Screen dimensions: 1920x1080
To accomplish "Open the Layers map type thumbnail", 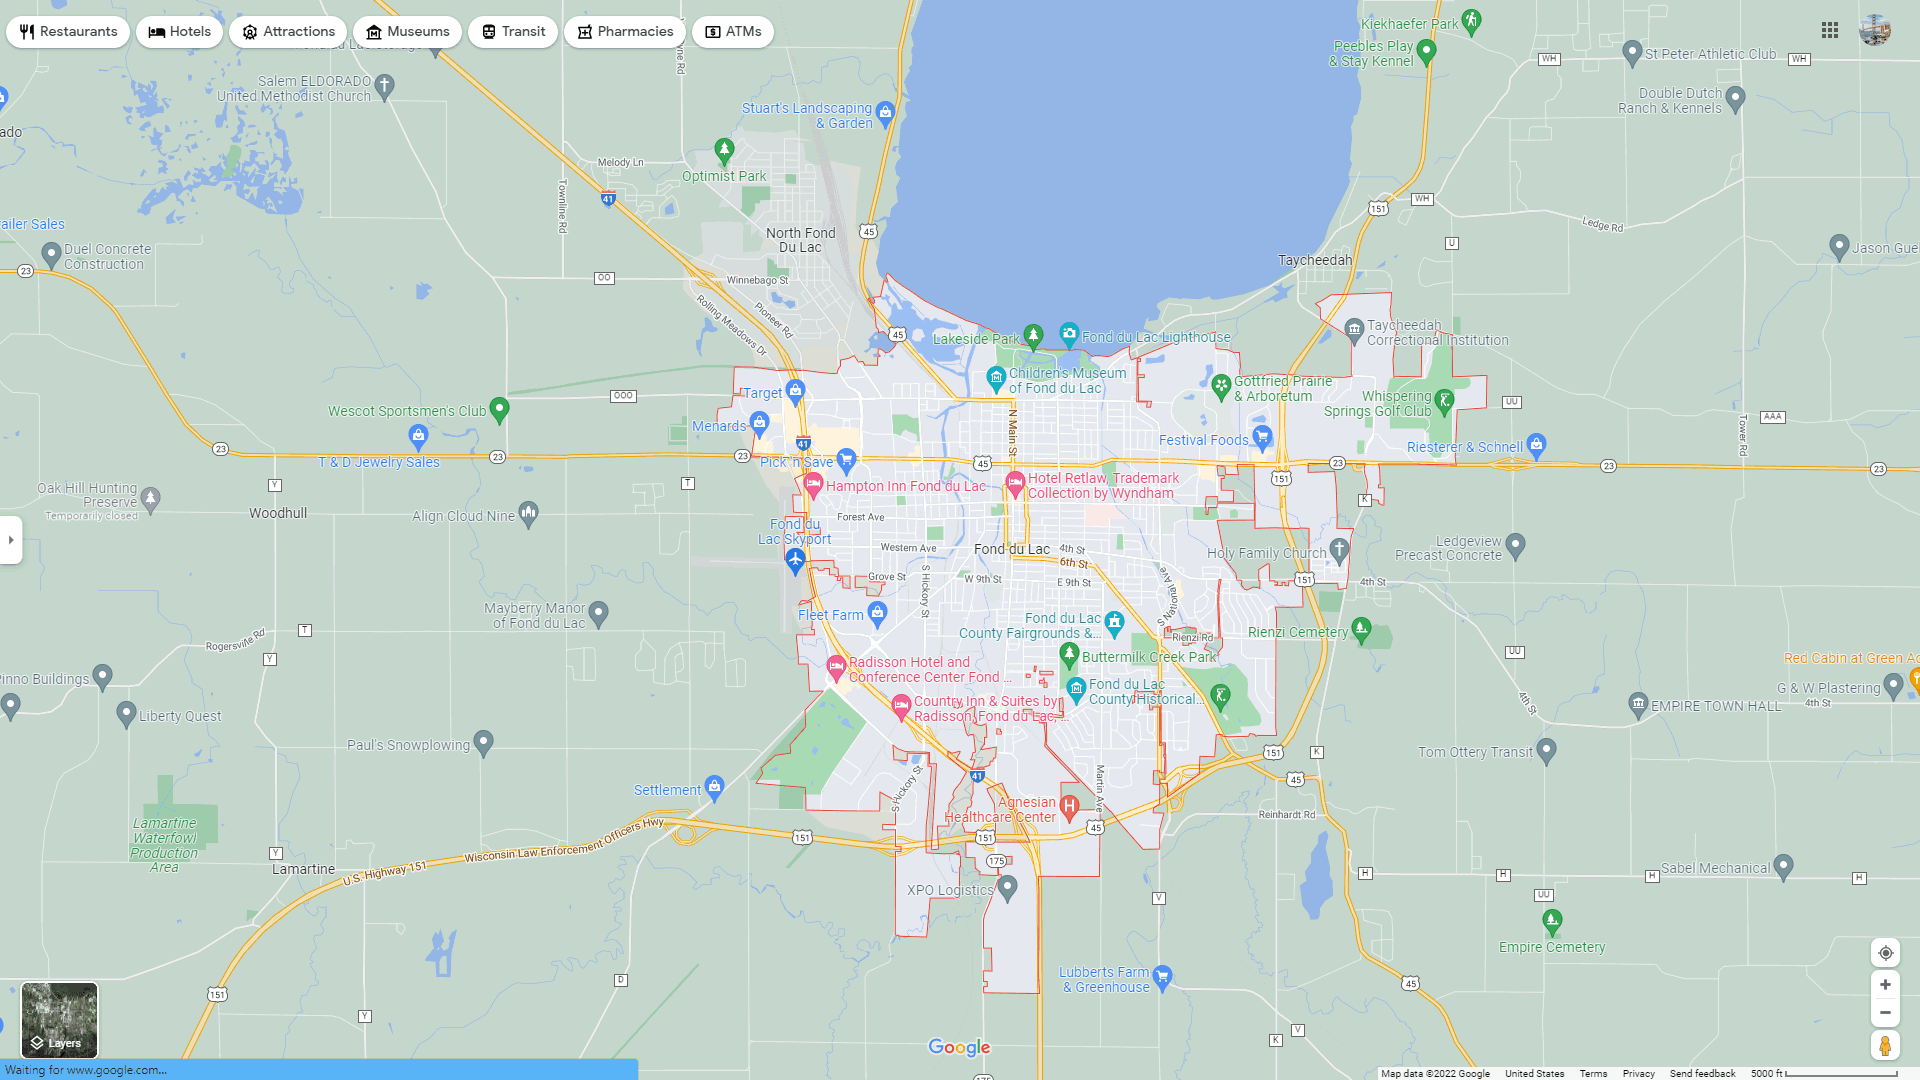I will (60, 1020).
